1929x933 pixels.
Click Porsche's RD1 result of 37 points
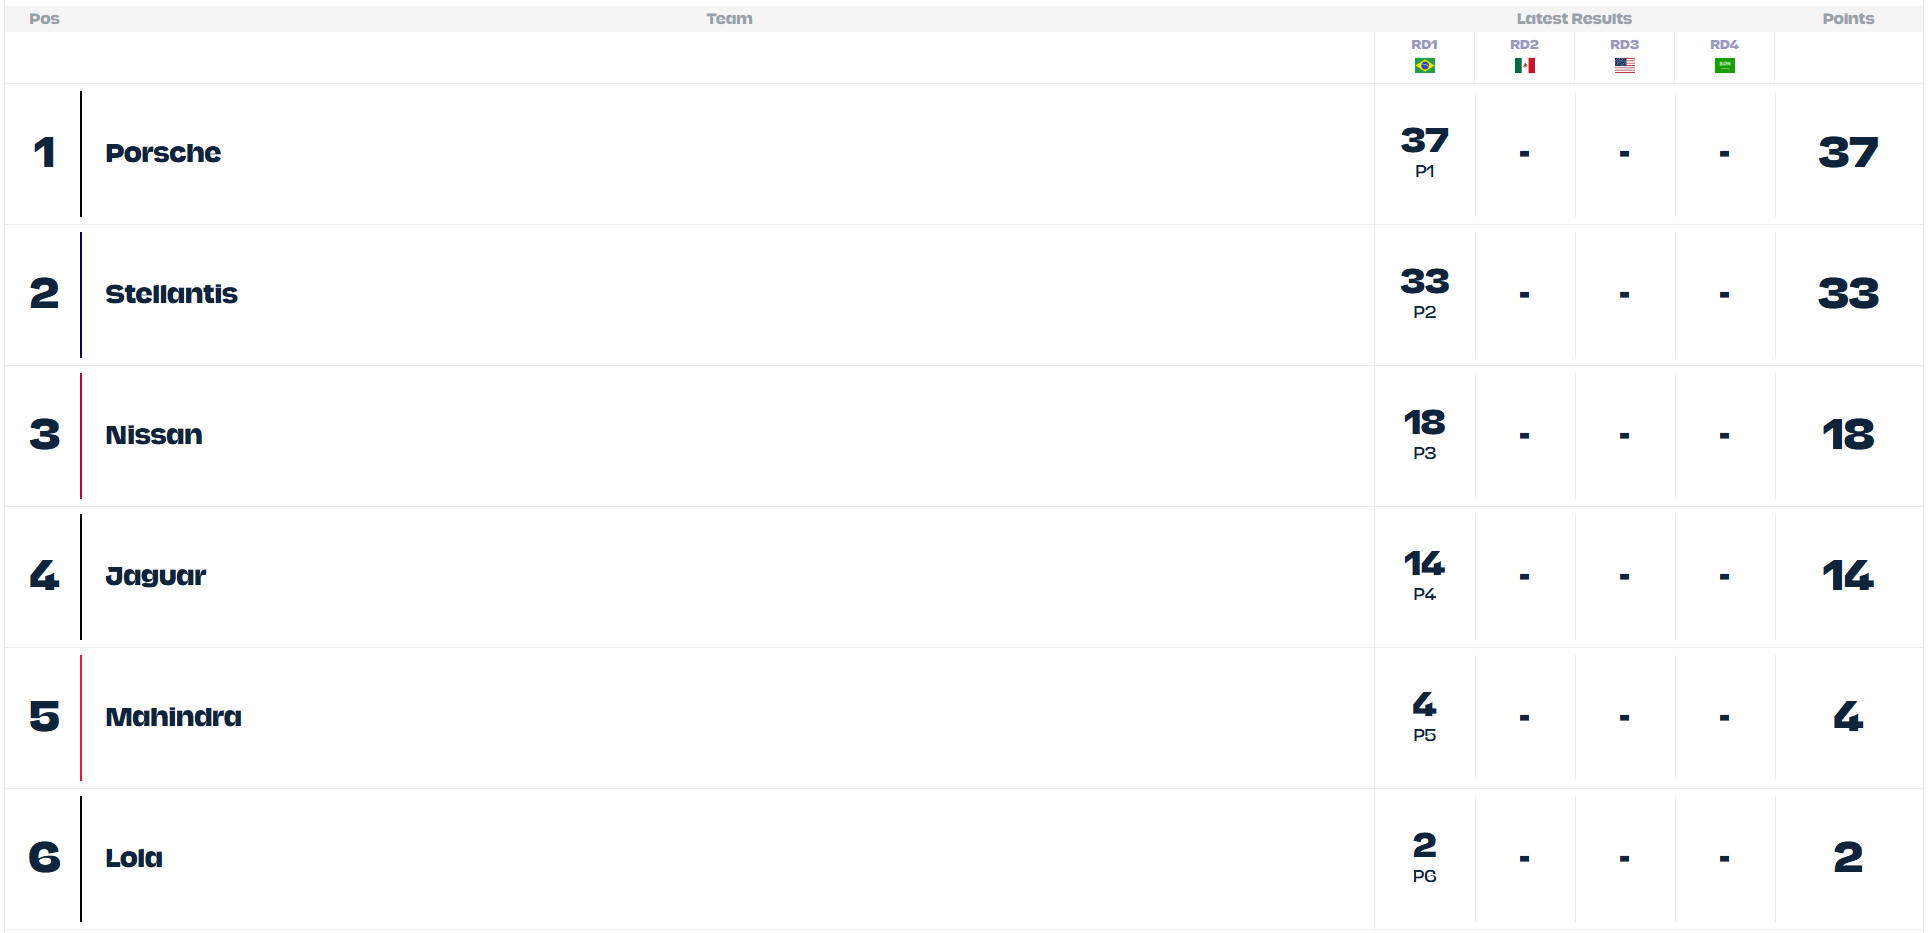pos(1424,142)
